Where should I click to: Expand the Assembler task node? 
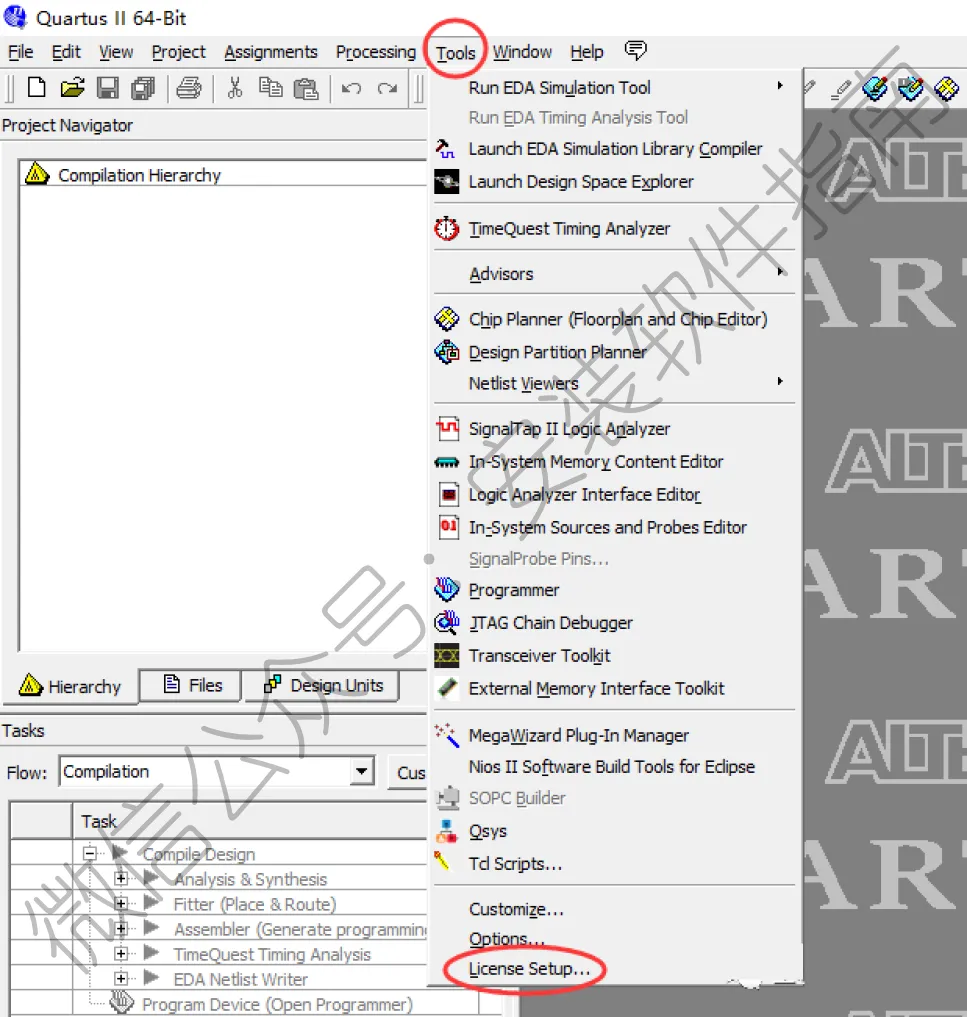tap(121, 929)
